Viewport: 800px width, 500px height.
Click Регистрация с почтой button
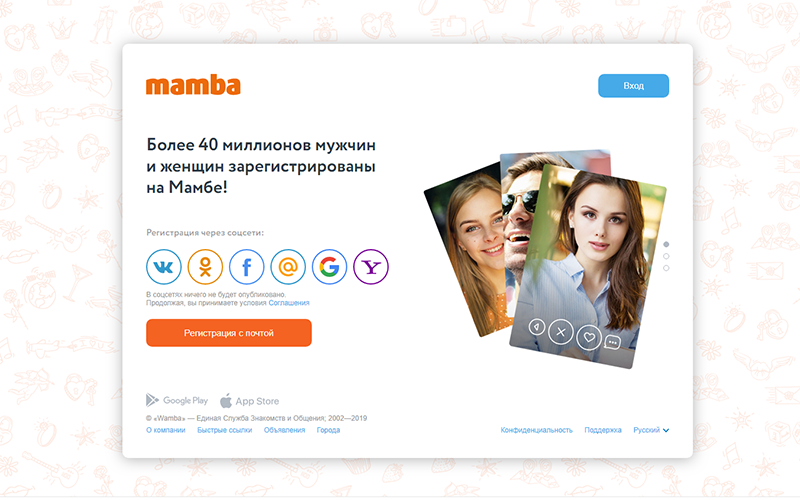229,333
